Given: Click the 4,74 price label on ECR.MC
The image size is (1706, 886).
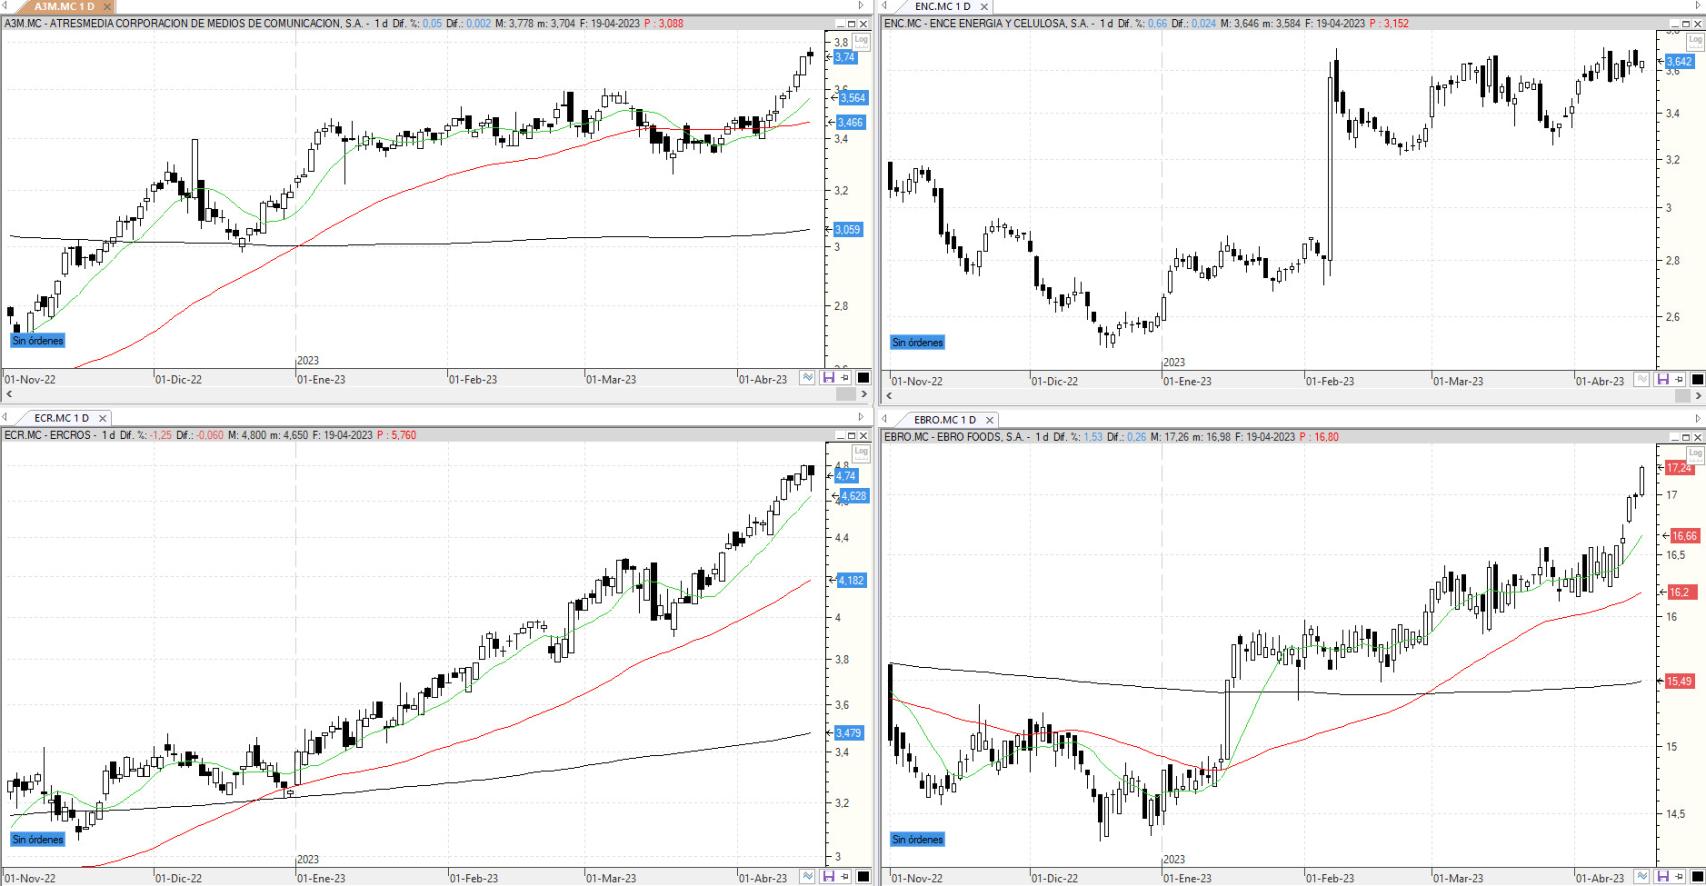Looking at the screenshot, I should pyautogui.click(x=847, y=476).
